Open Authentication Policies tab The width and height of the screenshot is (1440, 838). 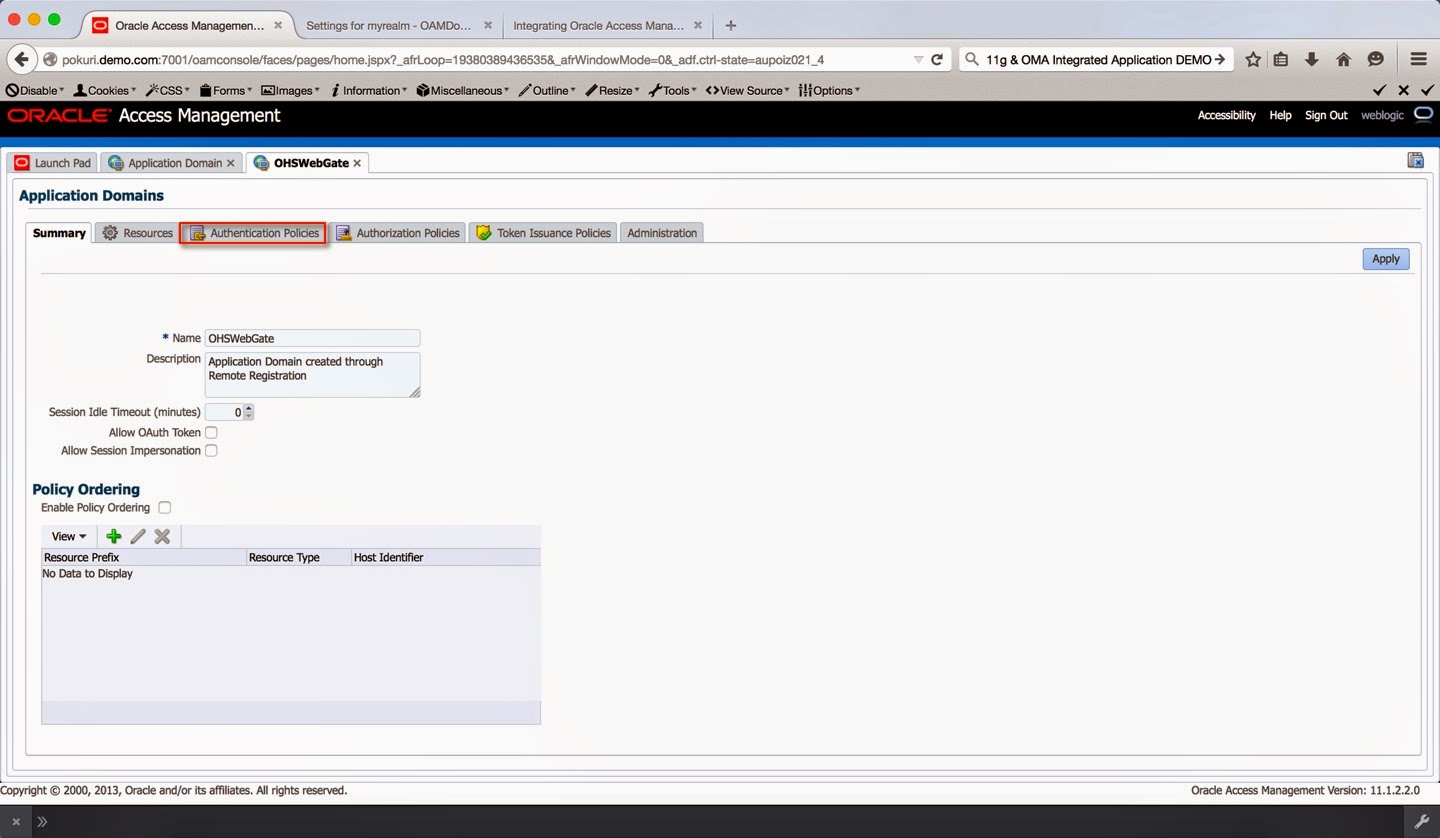[254, 233]
